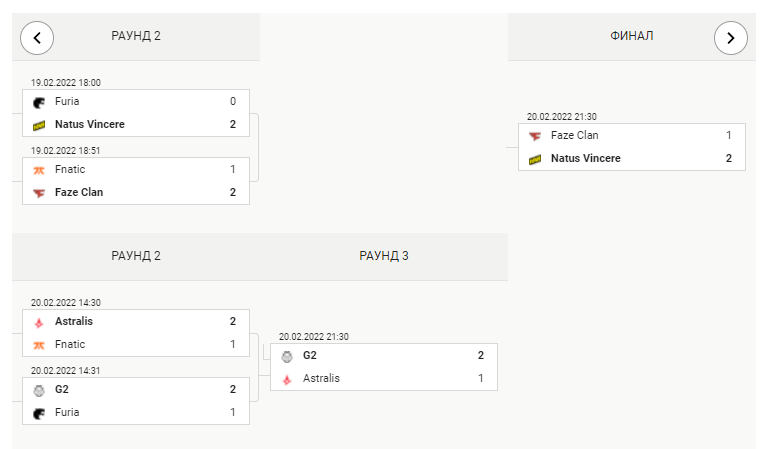Click Faze Clan logo in the final
The height and width of the screenshot is (449, 763).
click(x=535, y=136)
